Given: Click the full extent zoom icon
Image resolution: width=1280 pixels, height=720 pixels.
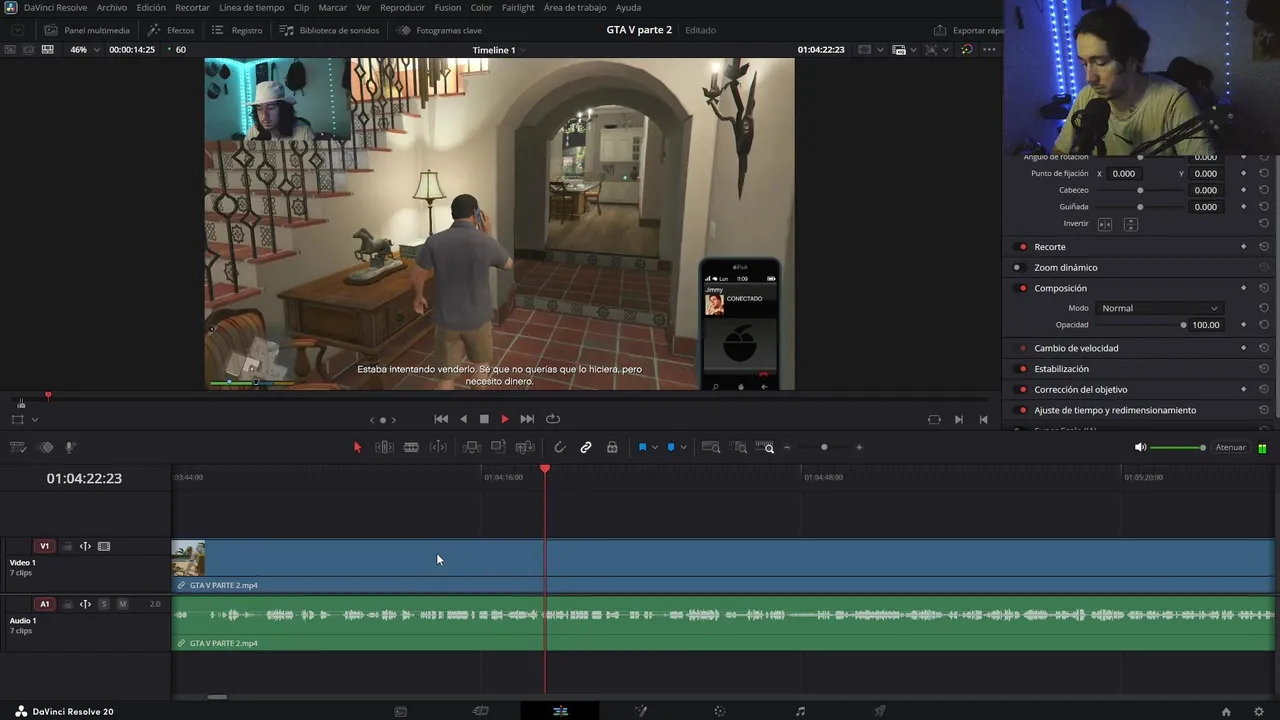Looking at the screenshot, I should click(x=711, y=447).
